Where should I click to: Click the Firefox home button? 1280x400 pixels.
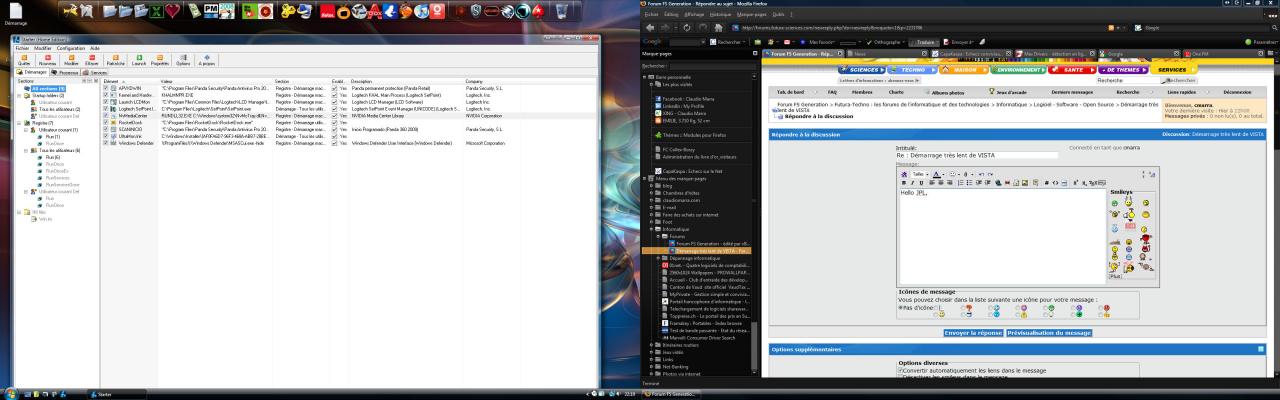pyautogui.click(x=718, y=27)
